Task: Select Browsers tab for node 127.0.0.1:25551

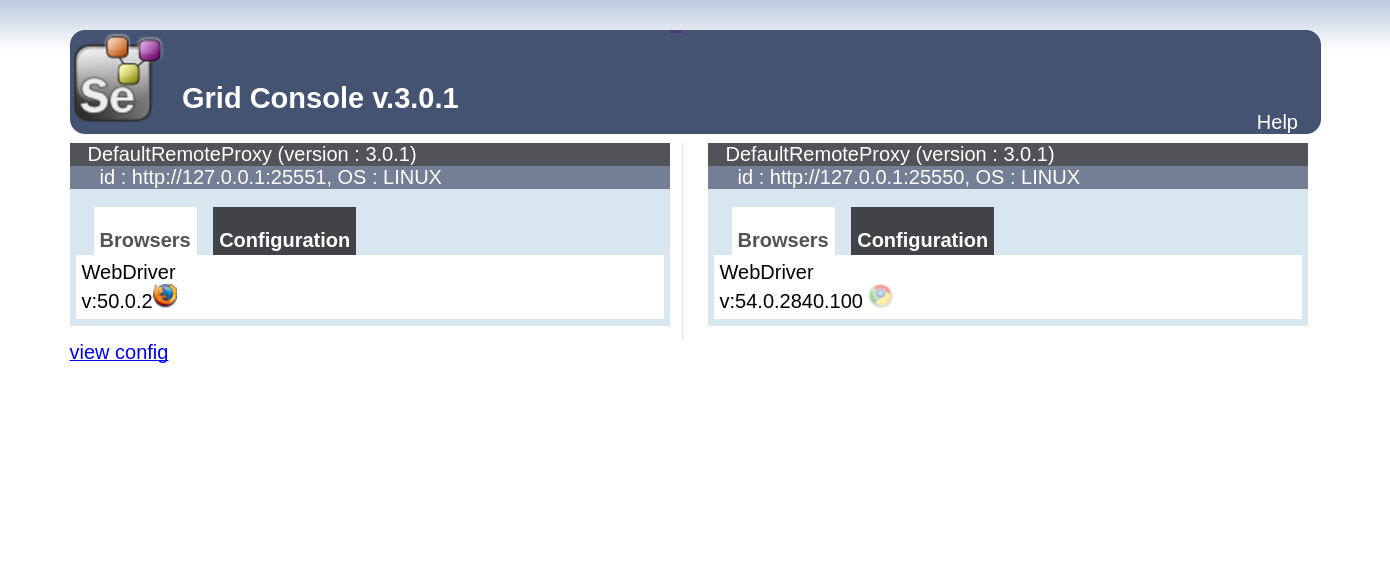Action: point(145,232)
